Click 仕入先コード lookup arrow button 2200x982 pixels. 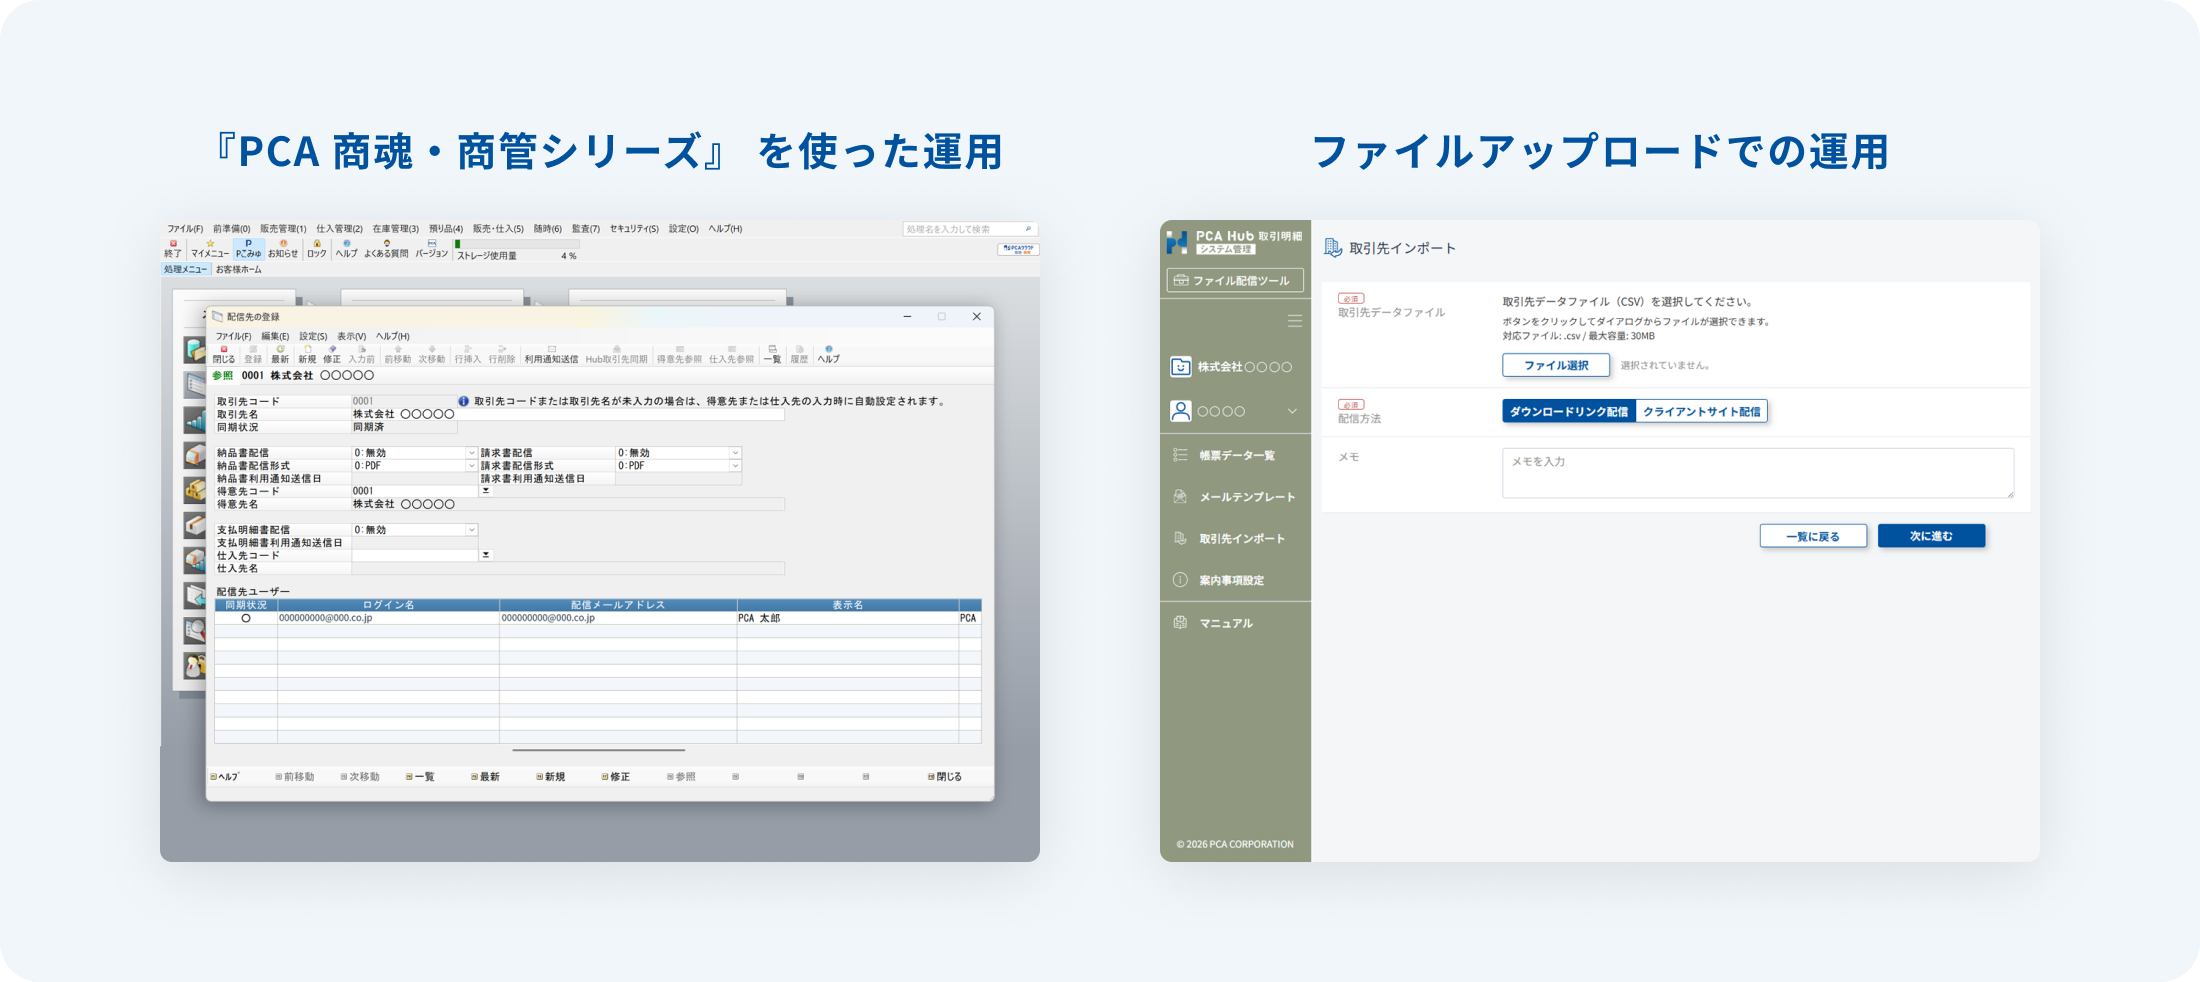click(486, 555)
